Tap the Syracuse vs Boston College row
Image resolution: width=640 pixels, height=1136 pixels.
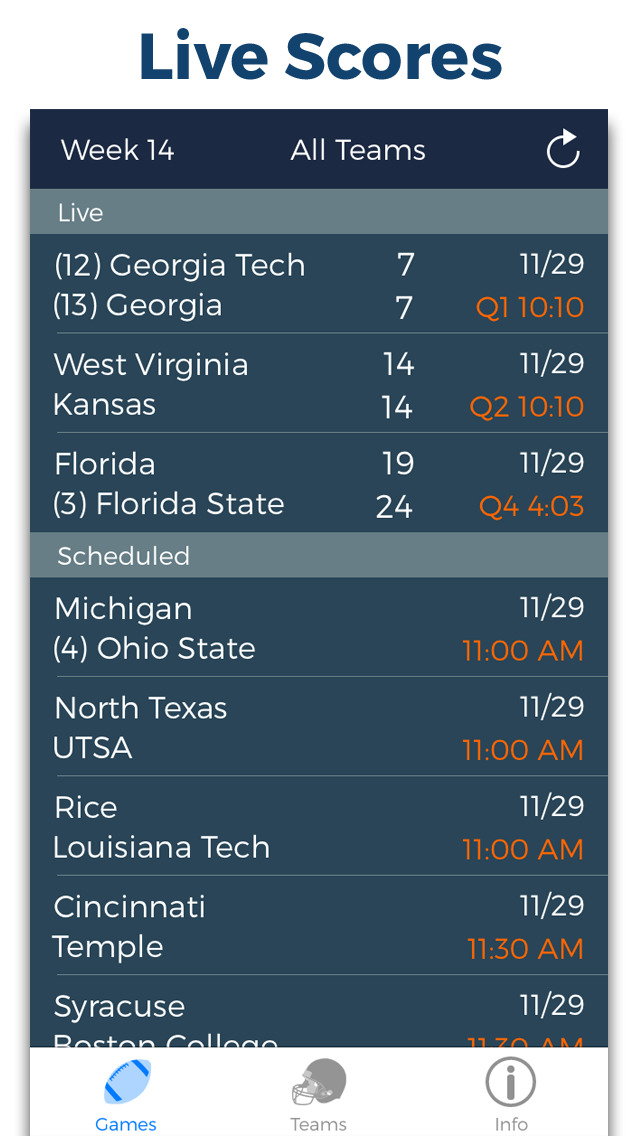point(318,1014)
